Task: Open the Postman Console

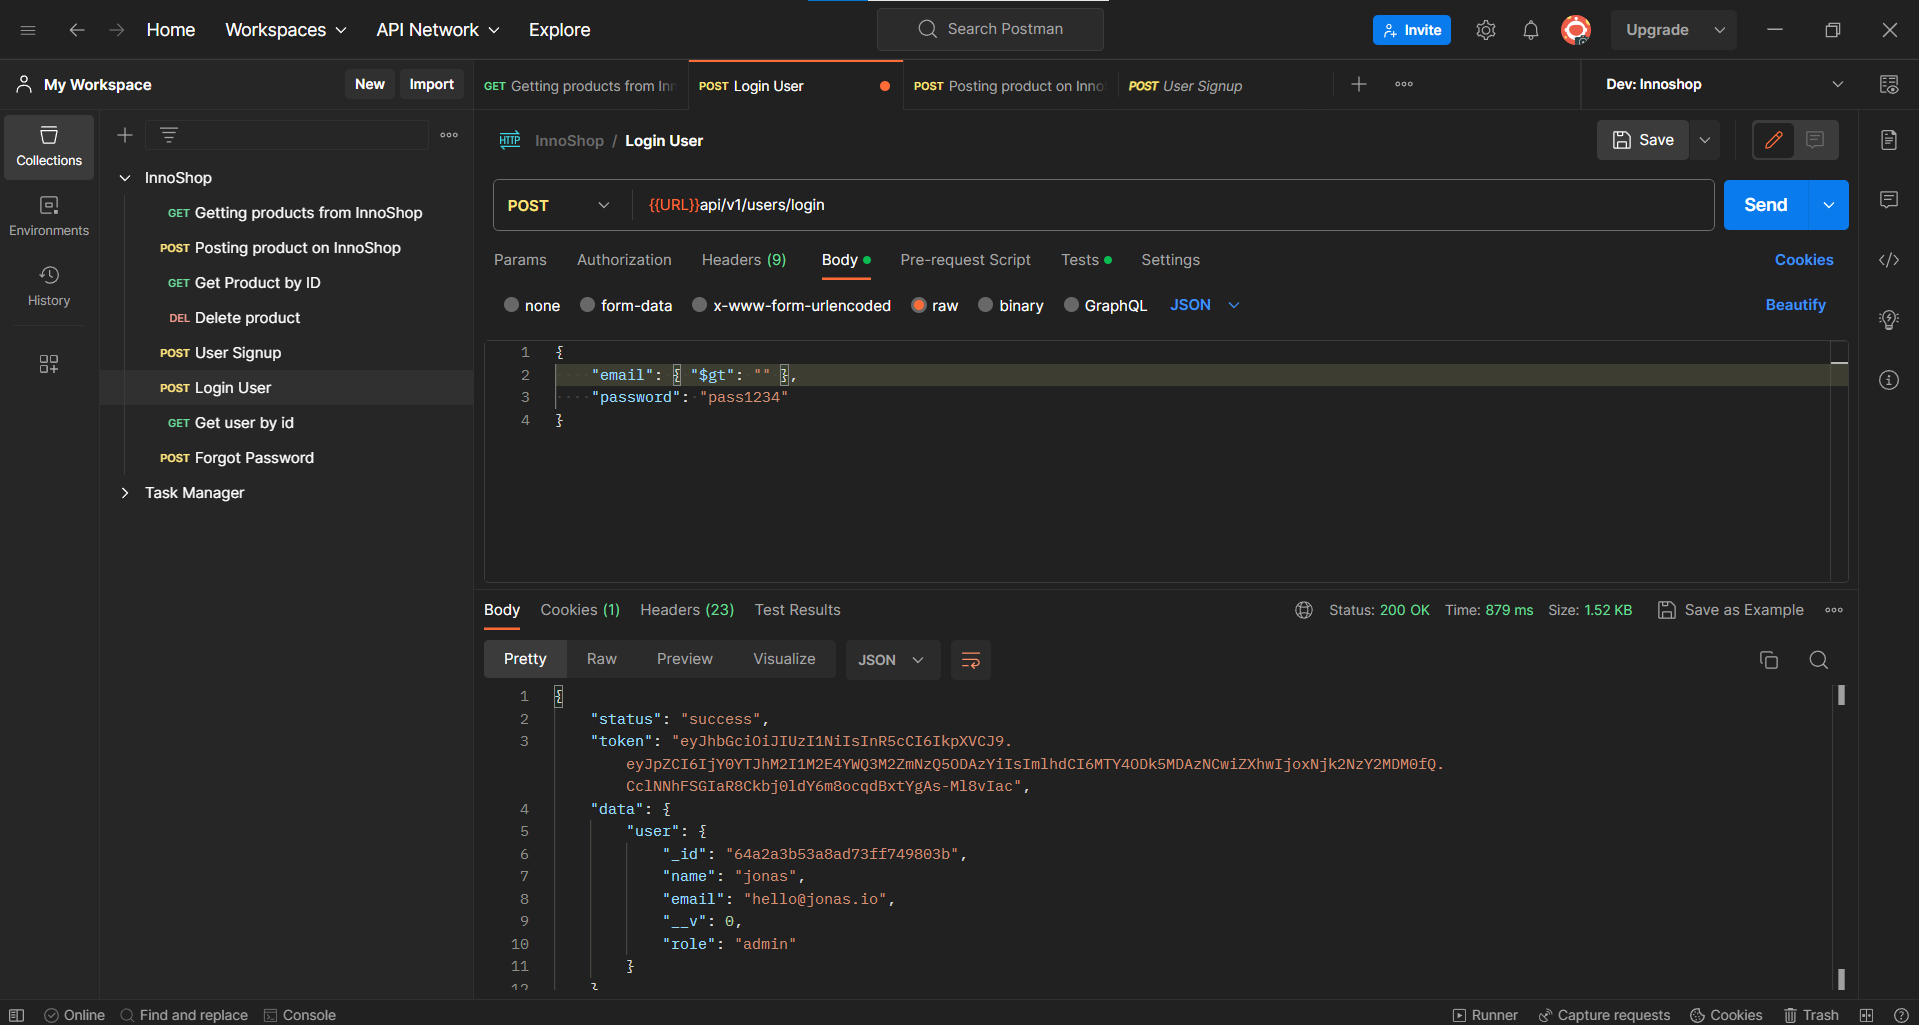Action: (x=300, y=1014)
